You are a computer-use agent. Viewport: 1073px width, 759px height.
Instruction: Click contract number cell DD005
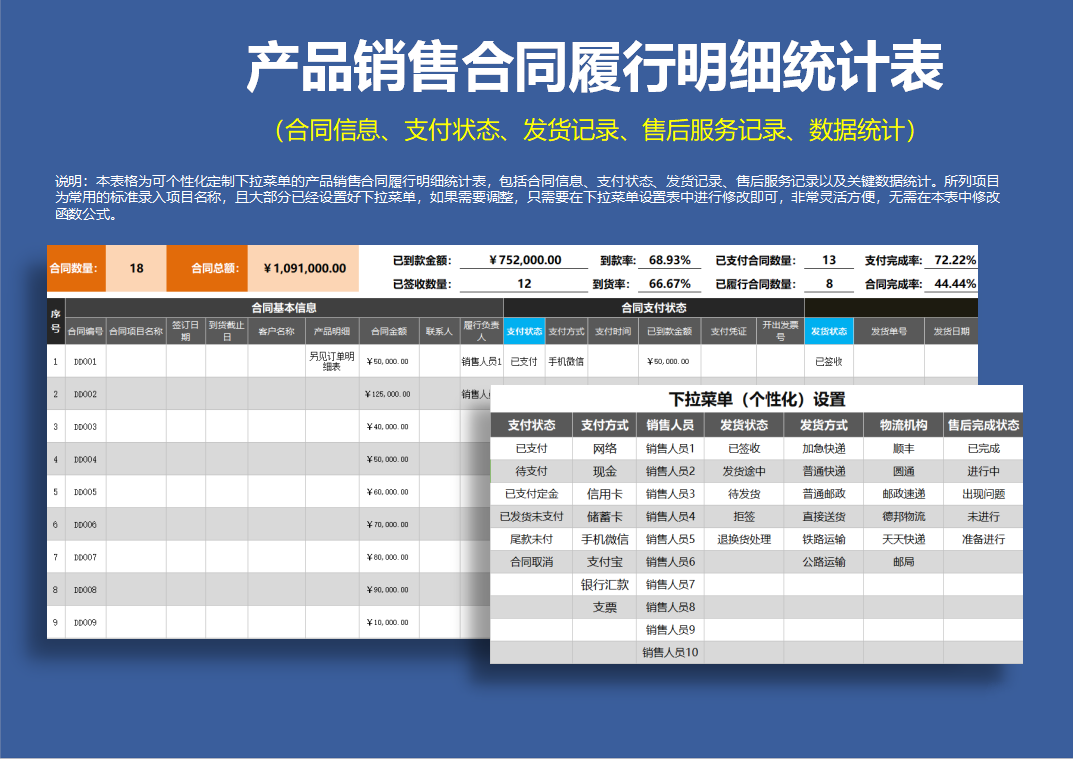click(86, 492)
